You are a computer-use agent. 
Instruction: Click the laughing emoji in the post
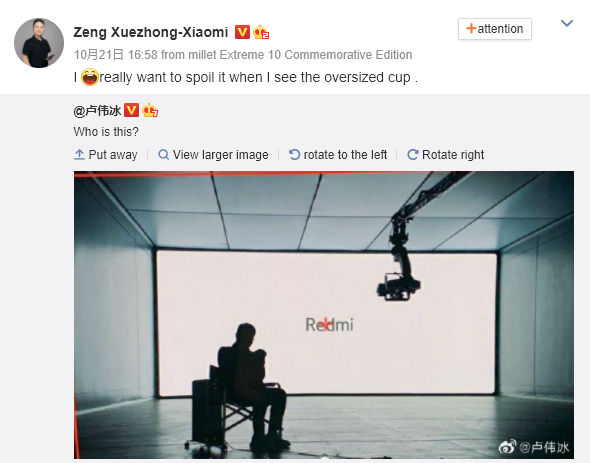(90, 77)
